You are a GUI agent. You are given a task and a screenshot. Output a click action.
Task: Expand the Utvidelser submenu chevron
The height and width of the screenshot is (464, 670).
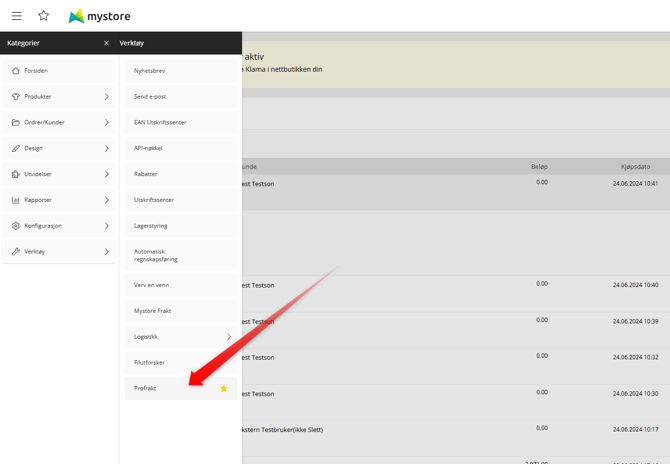[x=106, y=174]
